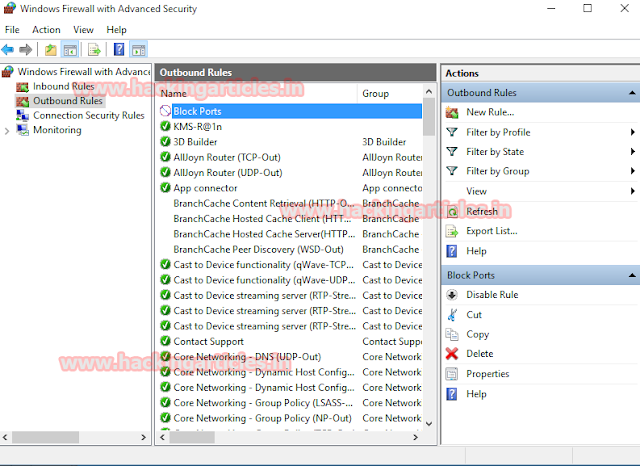640x466 pixels.
Task: Click Properties action text
Action: point(488,374)
